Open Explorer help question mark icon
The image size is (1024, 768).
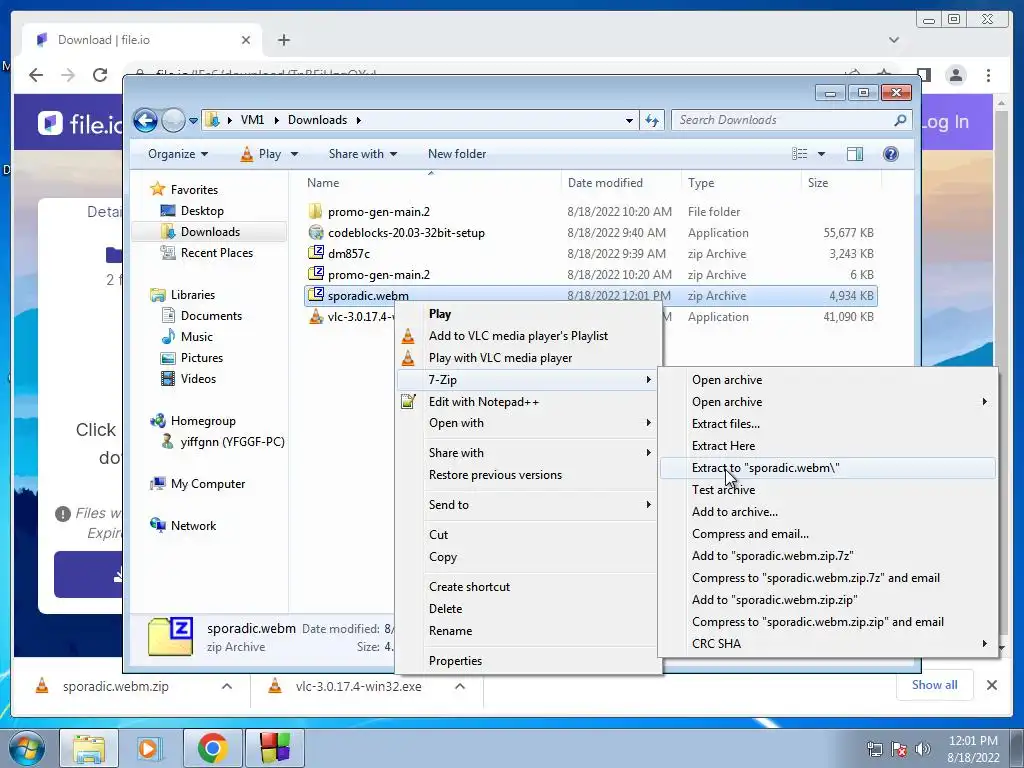[x=890, y=154]
